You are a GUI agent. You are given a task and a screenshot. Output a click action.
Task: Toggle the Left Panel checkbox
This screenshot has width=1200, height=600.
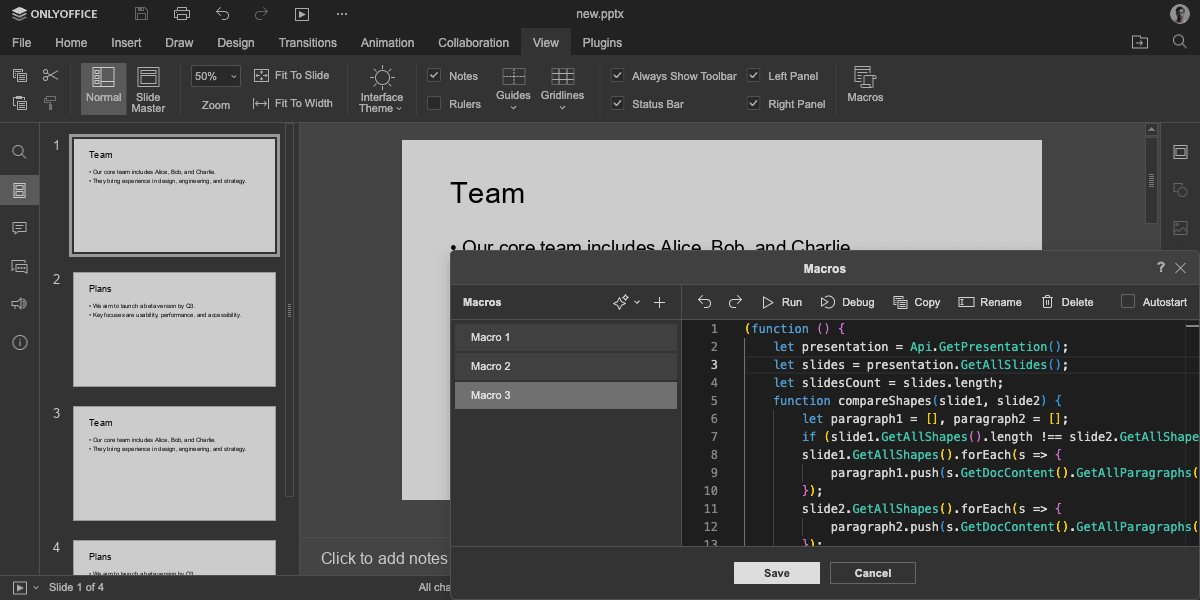753,75
